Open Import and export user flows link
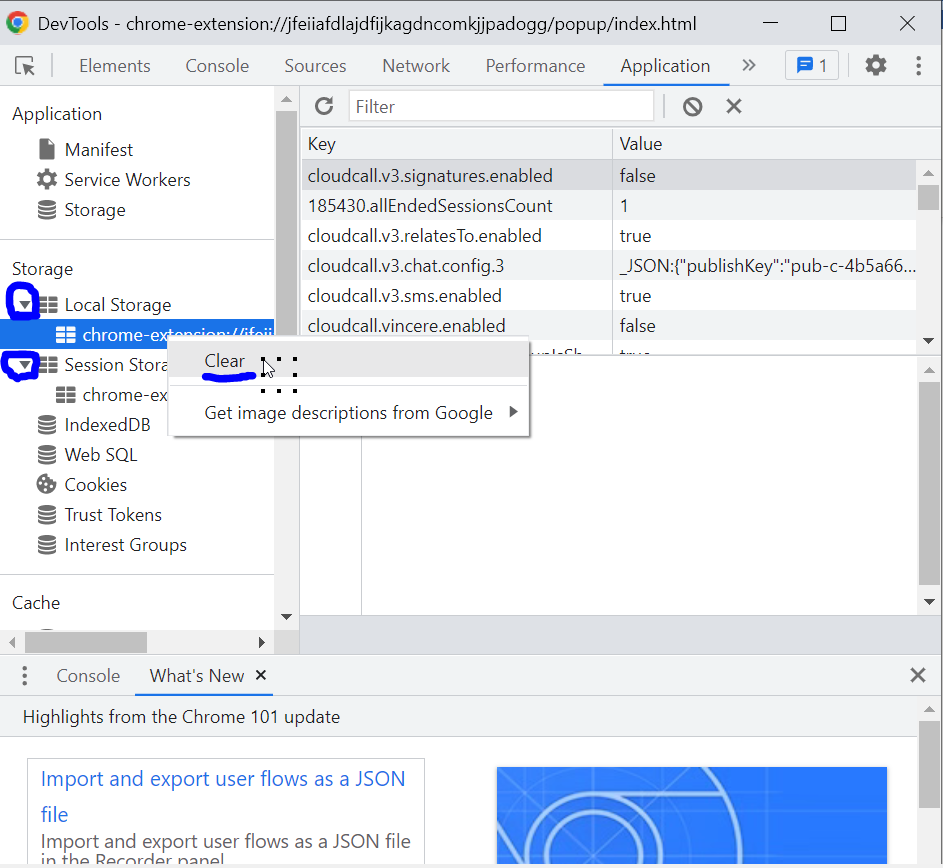Screen dimensions: 943x868 tap(223, 796)
